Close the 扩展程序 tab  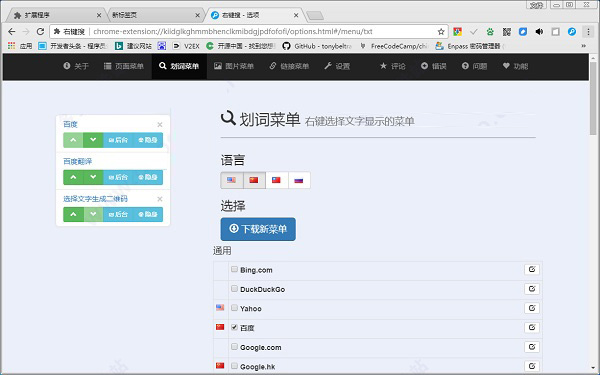(99, 15)
